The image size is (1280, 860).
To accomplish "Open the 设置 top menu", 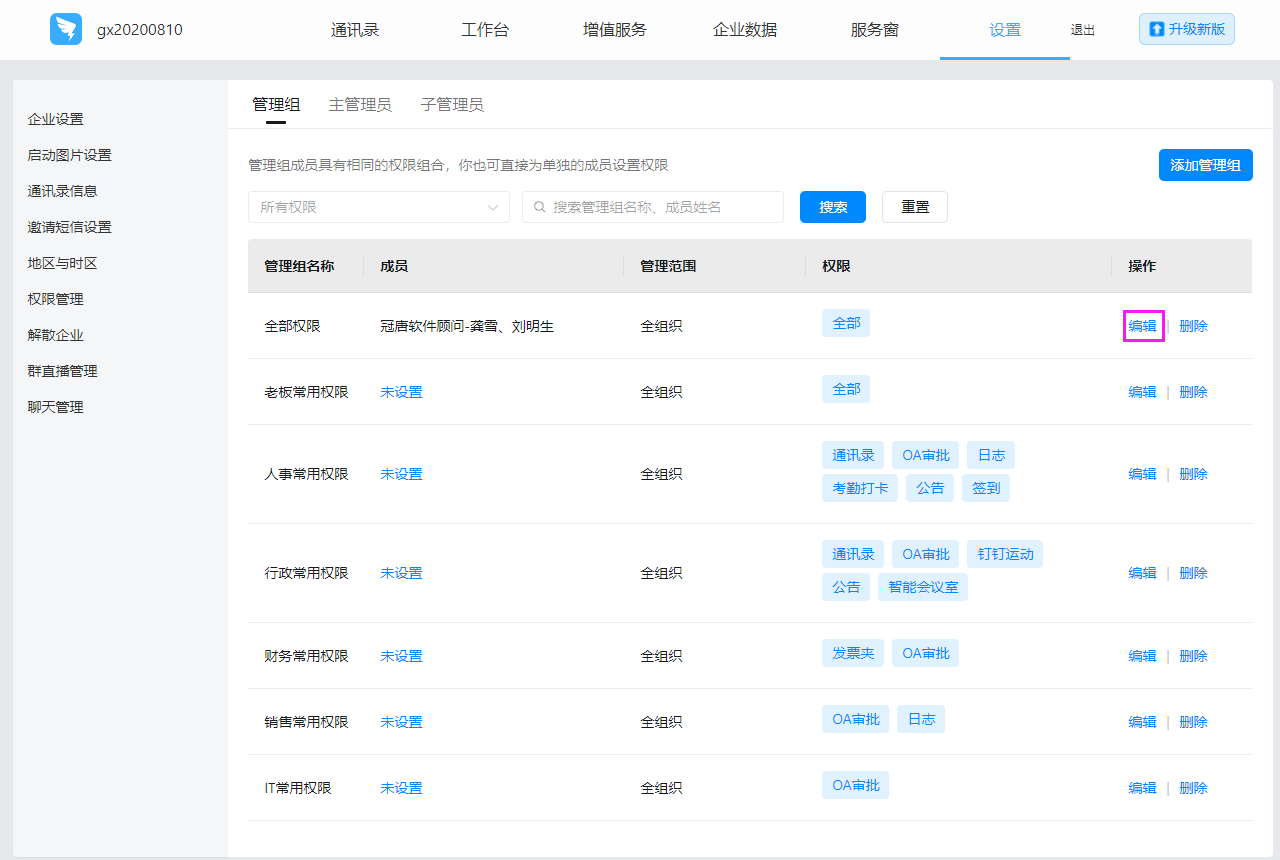I will [x=1005, y=30].
